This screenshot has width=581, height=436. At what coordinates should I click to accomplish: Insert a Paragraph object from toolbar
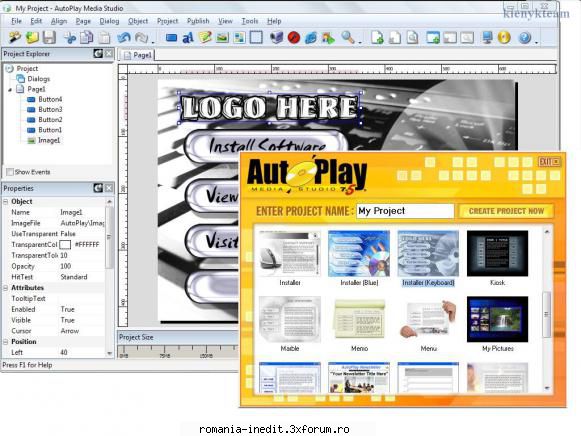[x=205, y=37]
